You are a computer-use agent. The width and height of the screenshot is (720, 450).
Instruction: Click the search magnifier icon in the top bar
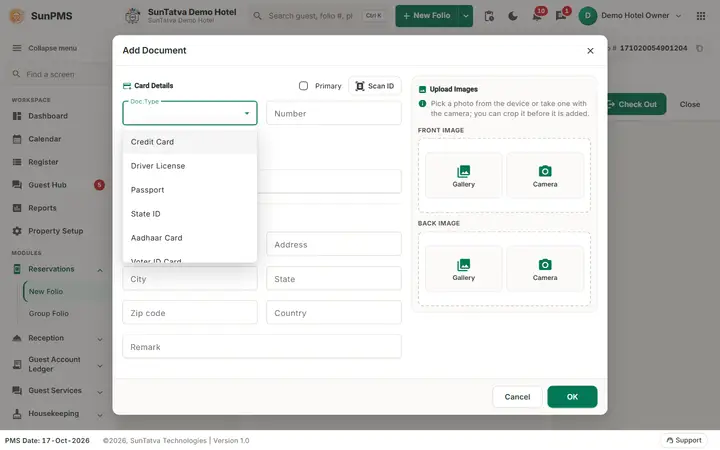click(258, 16)
